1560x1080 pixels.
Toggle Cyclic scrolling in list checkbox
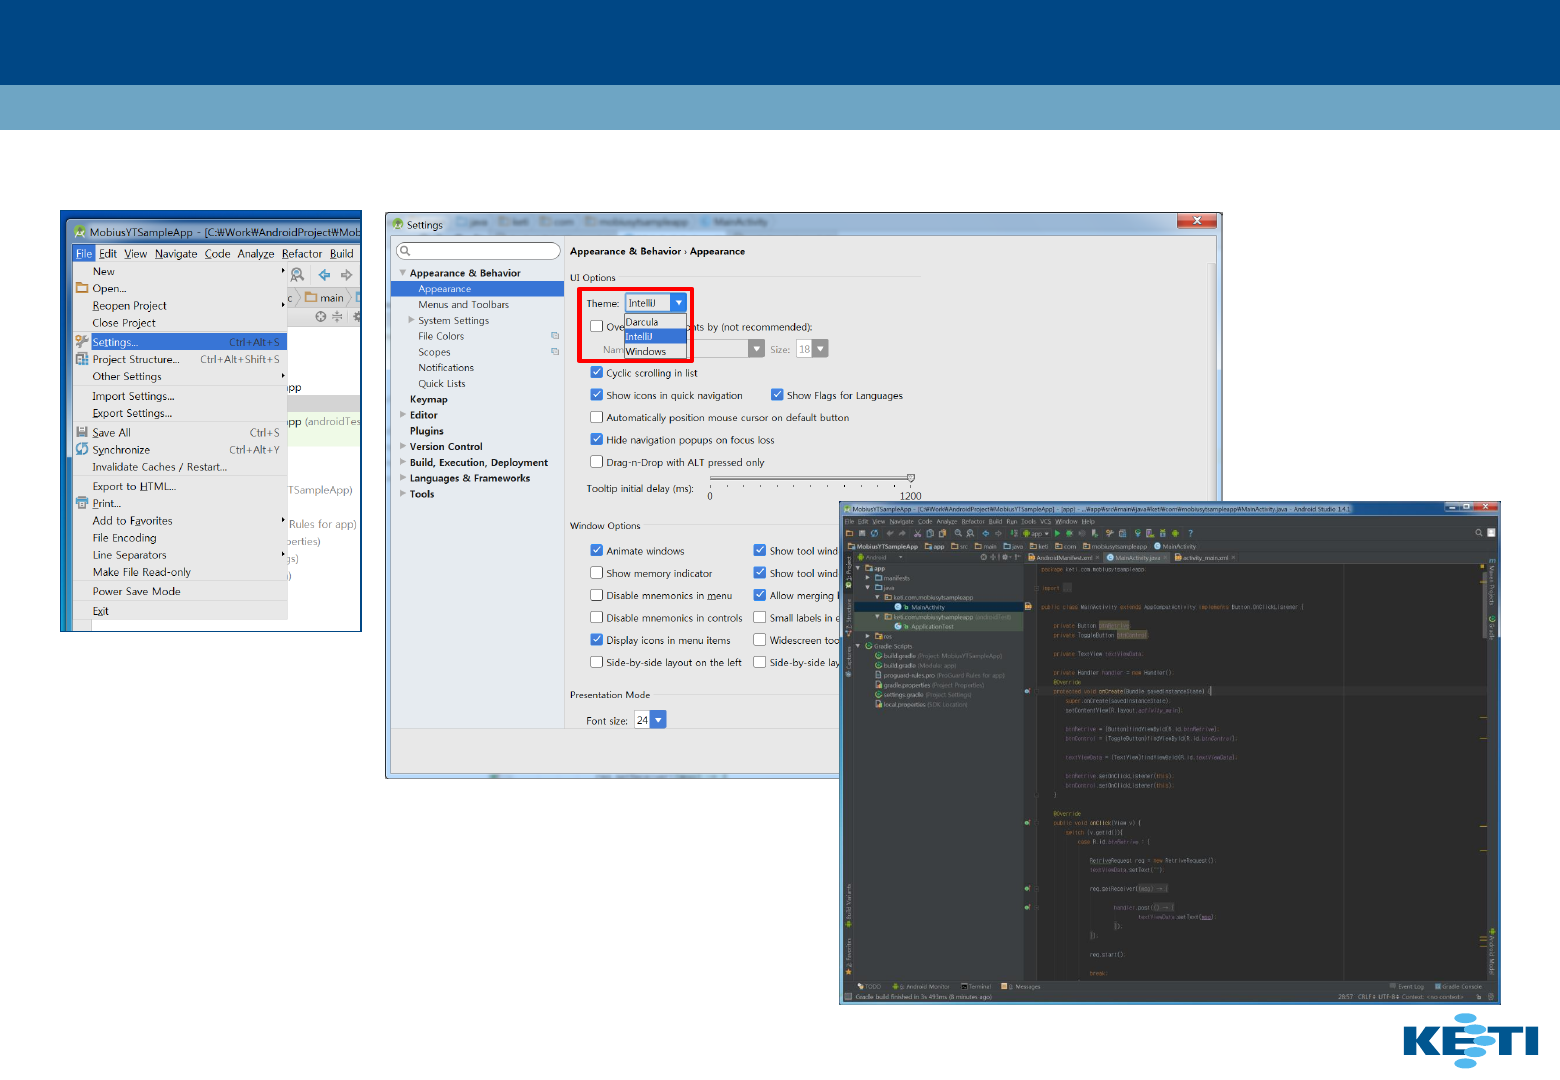tap(597, 372)
